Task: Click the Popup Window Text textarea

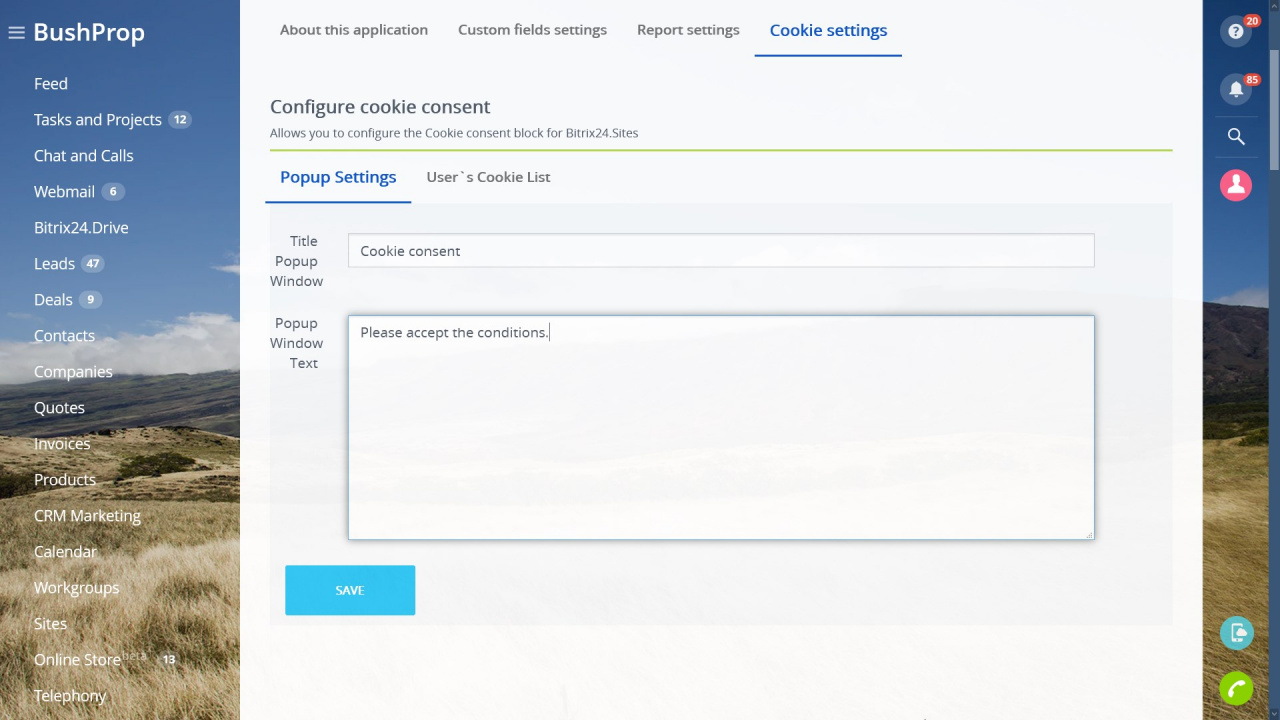Action: [721, 428]
